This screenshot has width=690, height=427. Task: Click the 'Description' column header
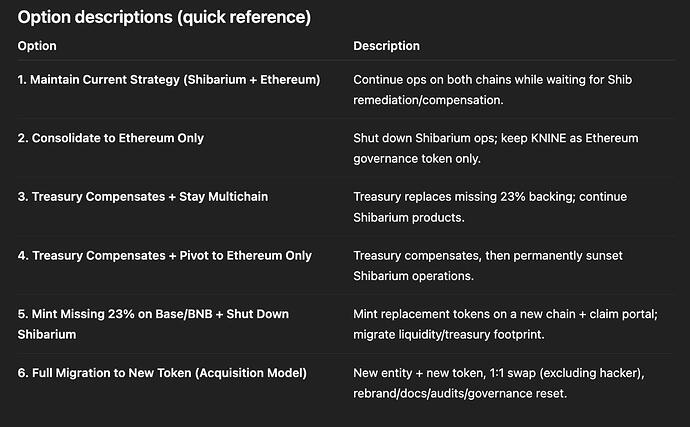pyautogui.click(x=386, y=46)
